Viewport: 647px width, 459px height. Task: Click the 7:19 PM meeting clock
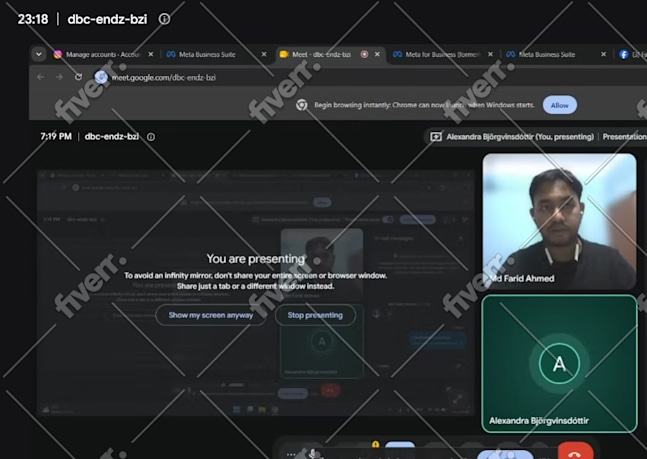(x=56, y=137)
